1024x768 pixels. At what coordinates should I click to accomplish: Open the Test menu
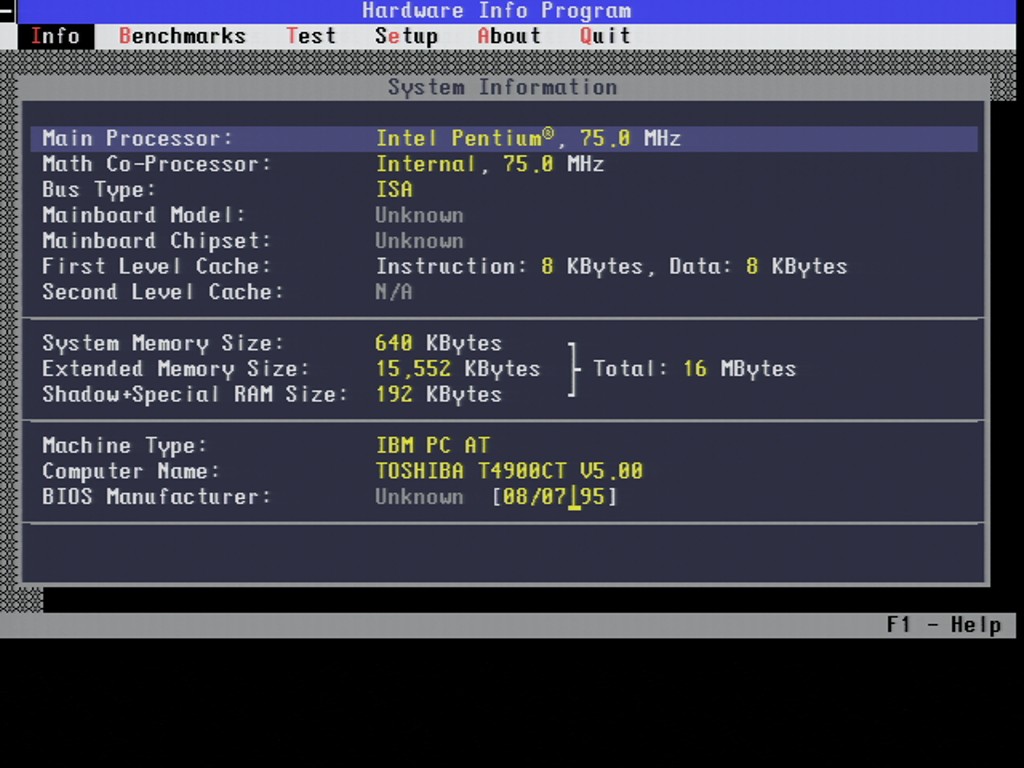311,37
